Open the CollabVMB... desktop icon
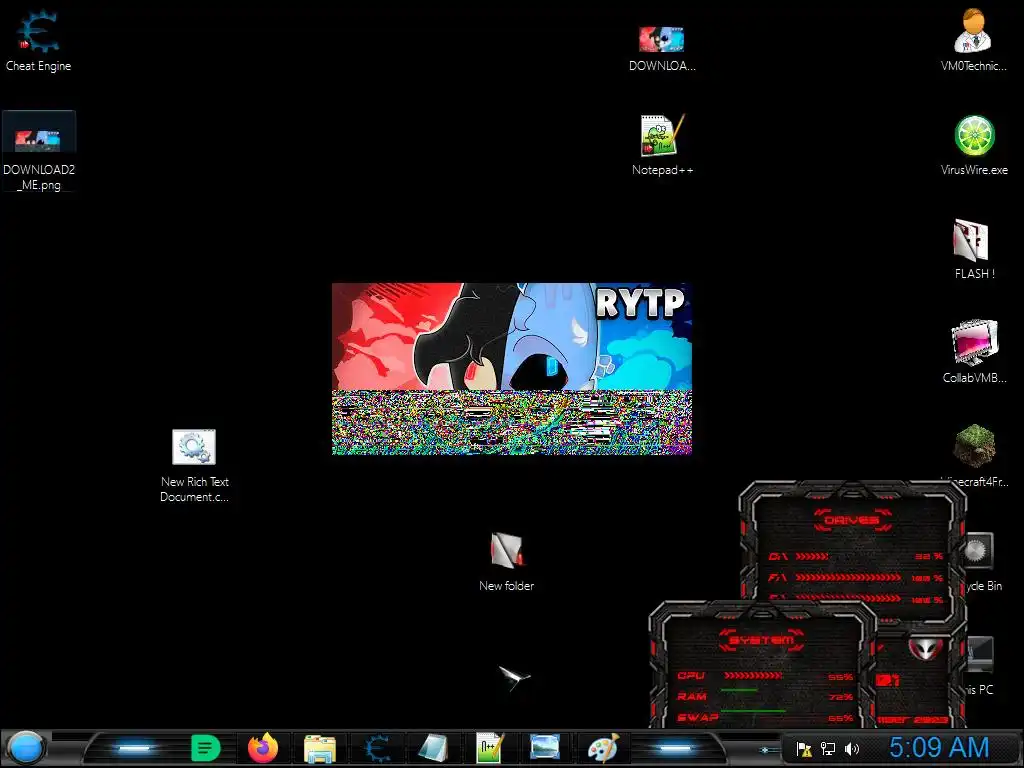Image resolution: width=1024 pixels, height=768 pixels. coord(974,353)
